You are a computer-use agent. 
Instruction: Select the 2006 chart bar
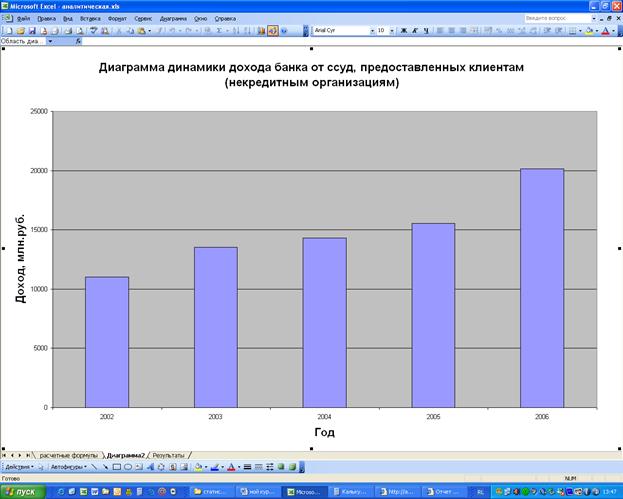(x=542, y=288)
